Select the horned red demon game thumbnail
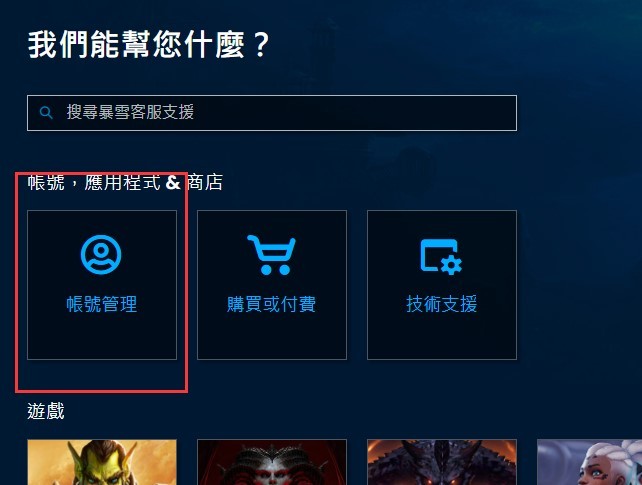642x485 pixels. 272,462
